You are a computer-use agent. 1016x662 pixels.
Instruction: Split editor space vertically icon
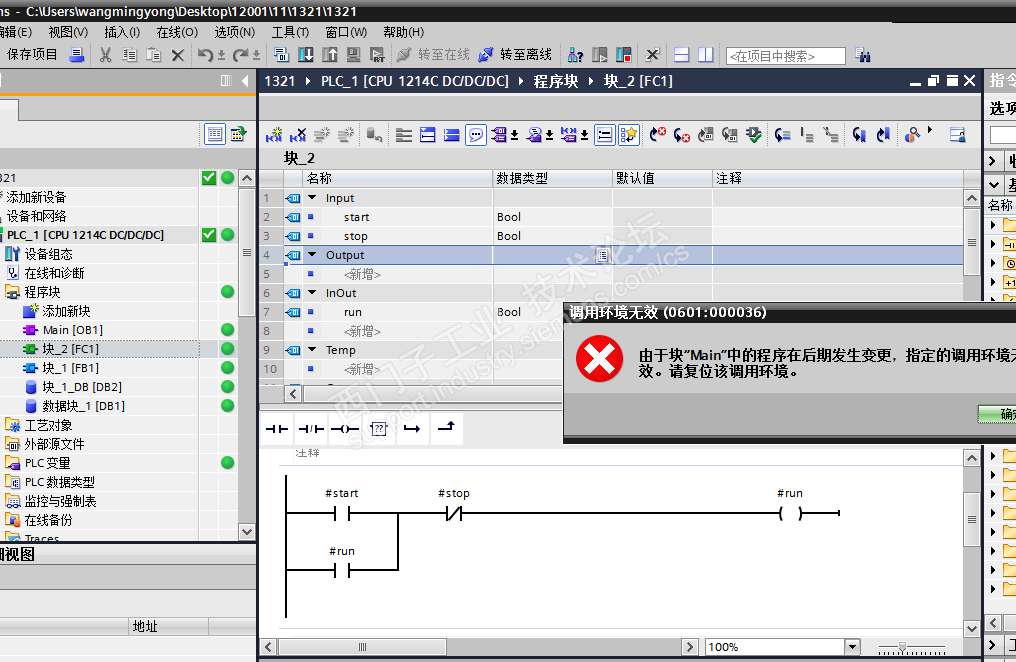point(706,55)
